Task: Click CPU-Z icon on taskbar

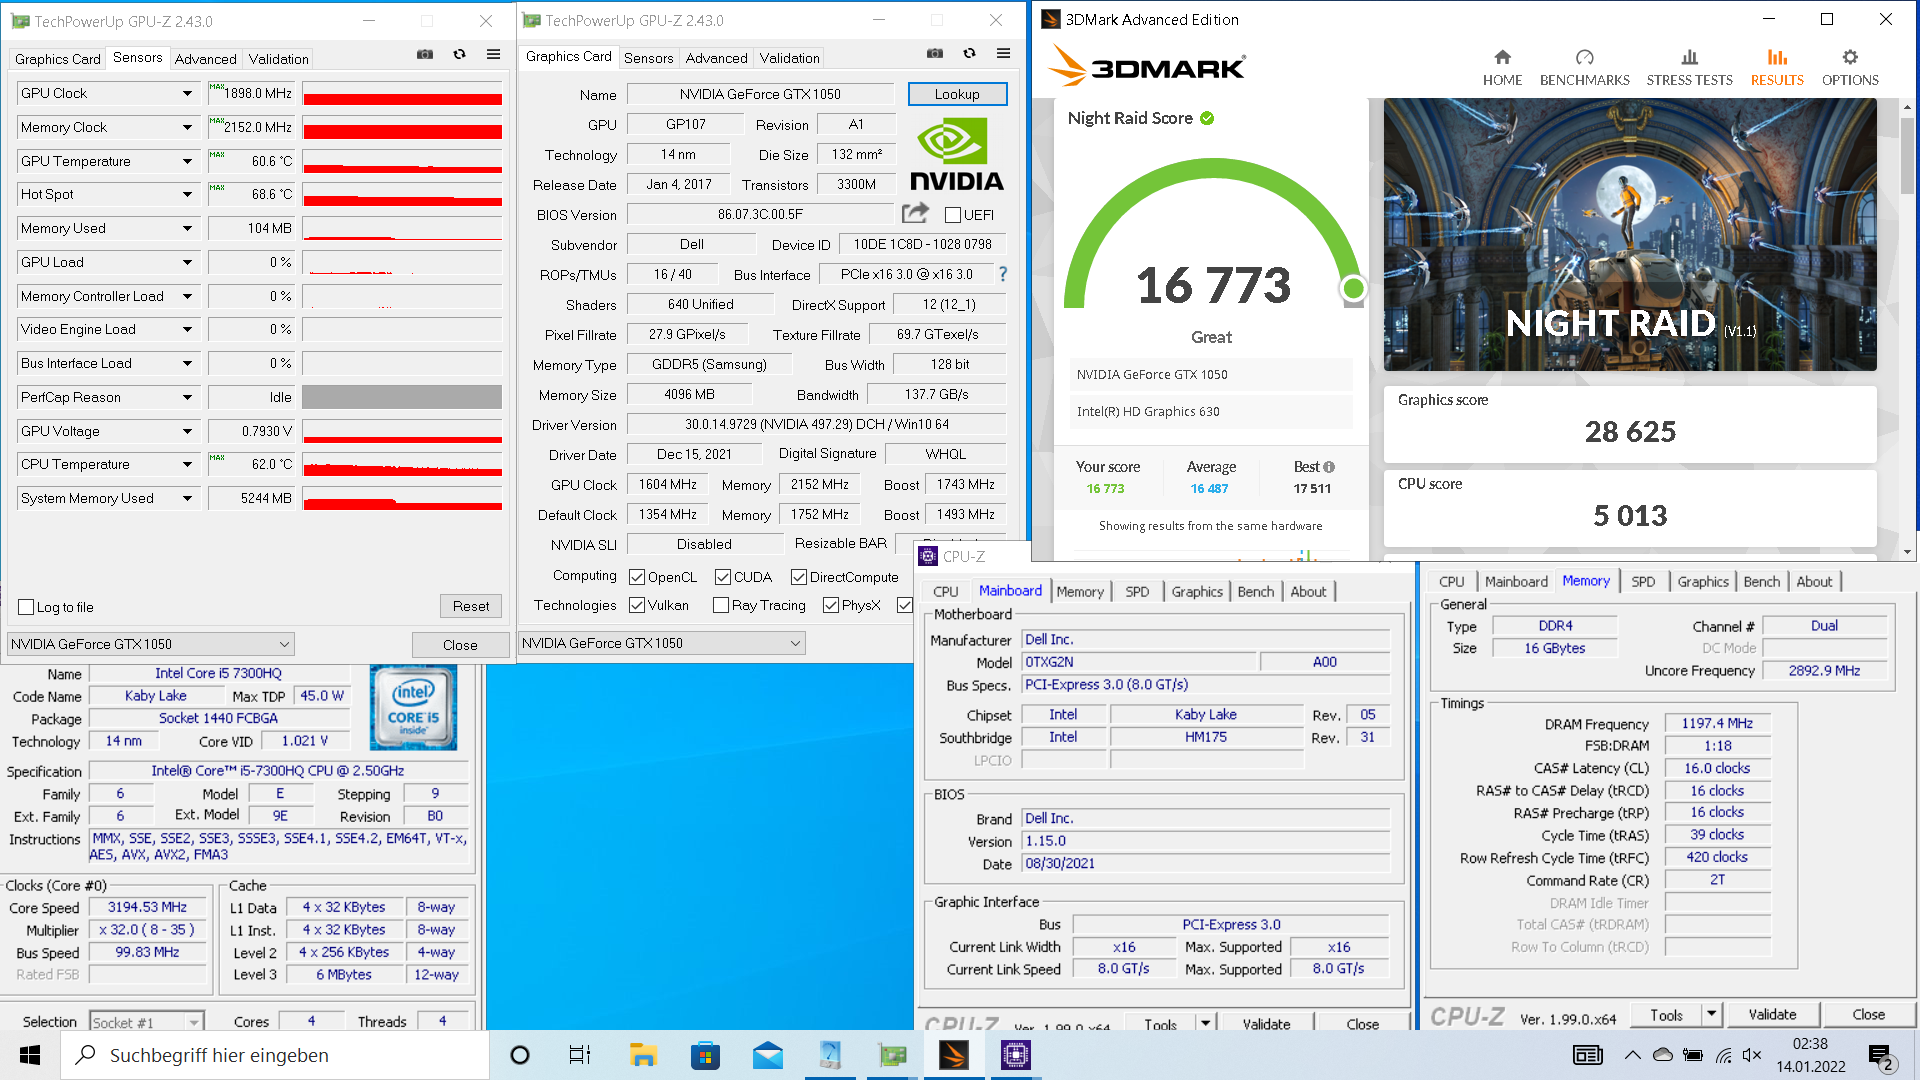Action: (x=1016, y=1055)
